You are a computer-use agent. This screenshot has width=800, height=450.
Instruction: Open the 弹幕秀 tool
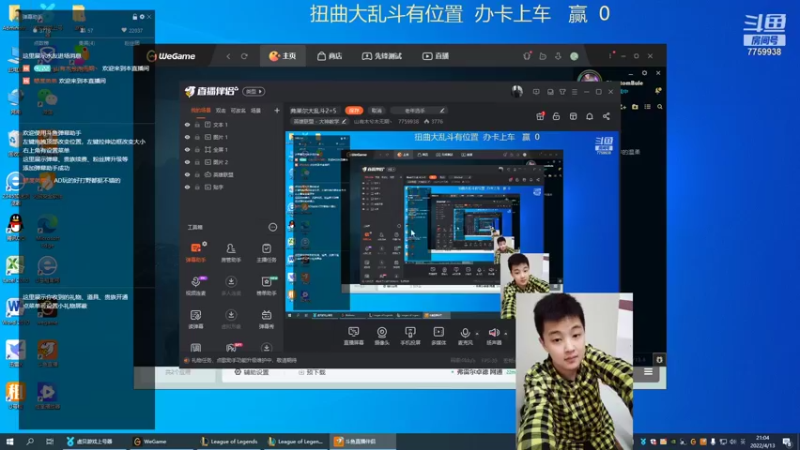tap(266, 319)
